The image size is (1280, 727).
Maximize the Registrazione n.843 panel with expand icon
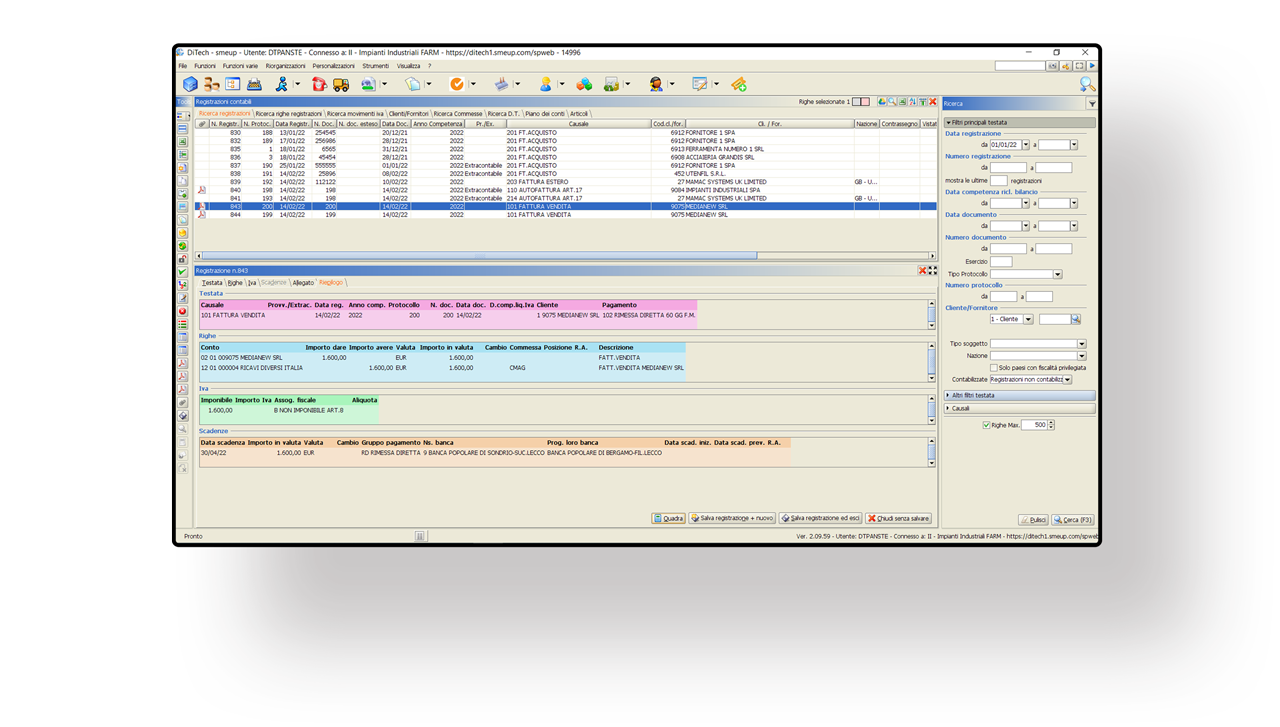pos(933,271)
